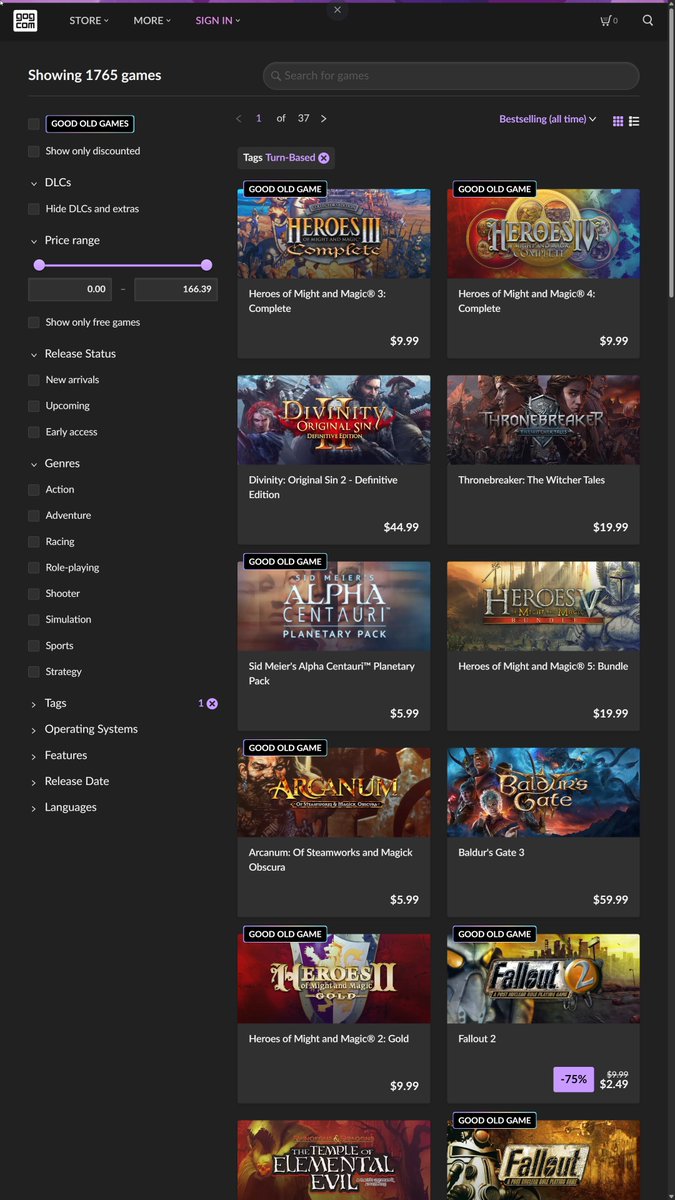Click Baldur's Gate 3 price $59.99
The image size is (675, 1200).
(x=611, y=900)
